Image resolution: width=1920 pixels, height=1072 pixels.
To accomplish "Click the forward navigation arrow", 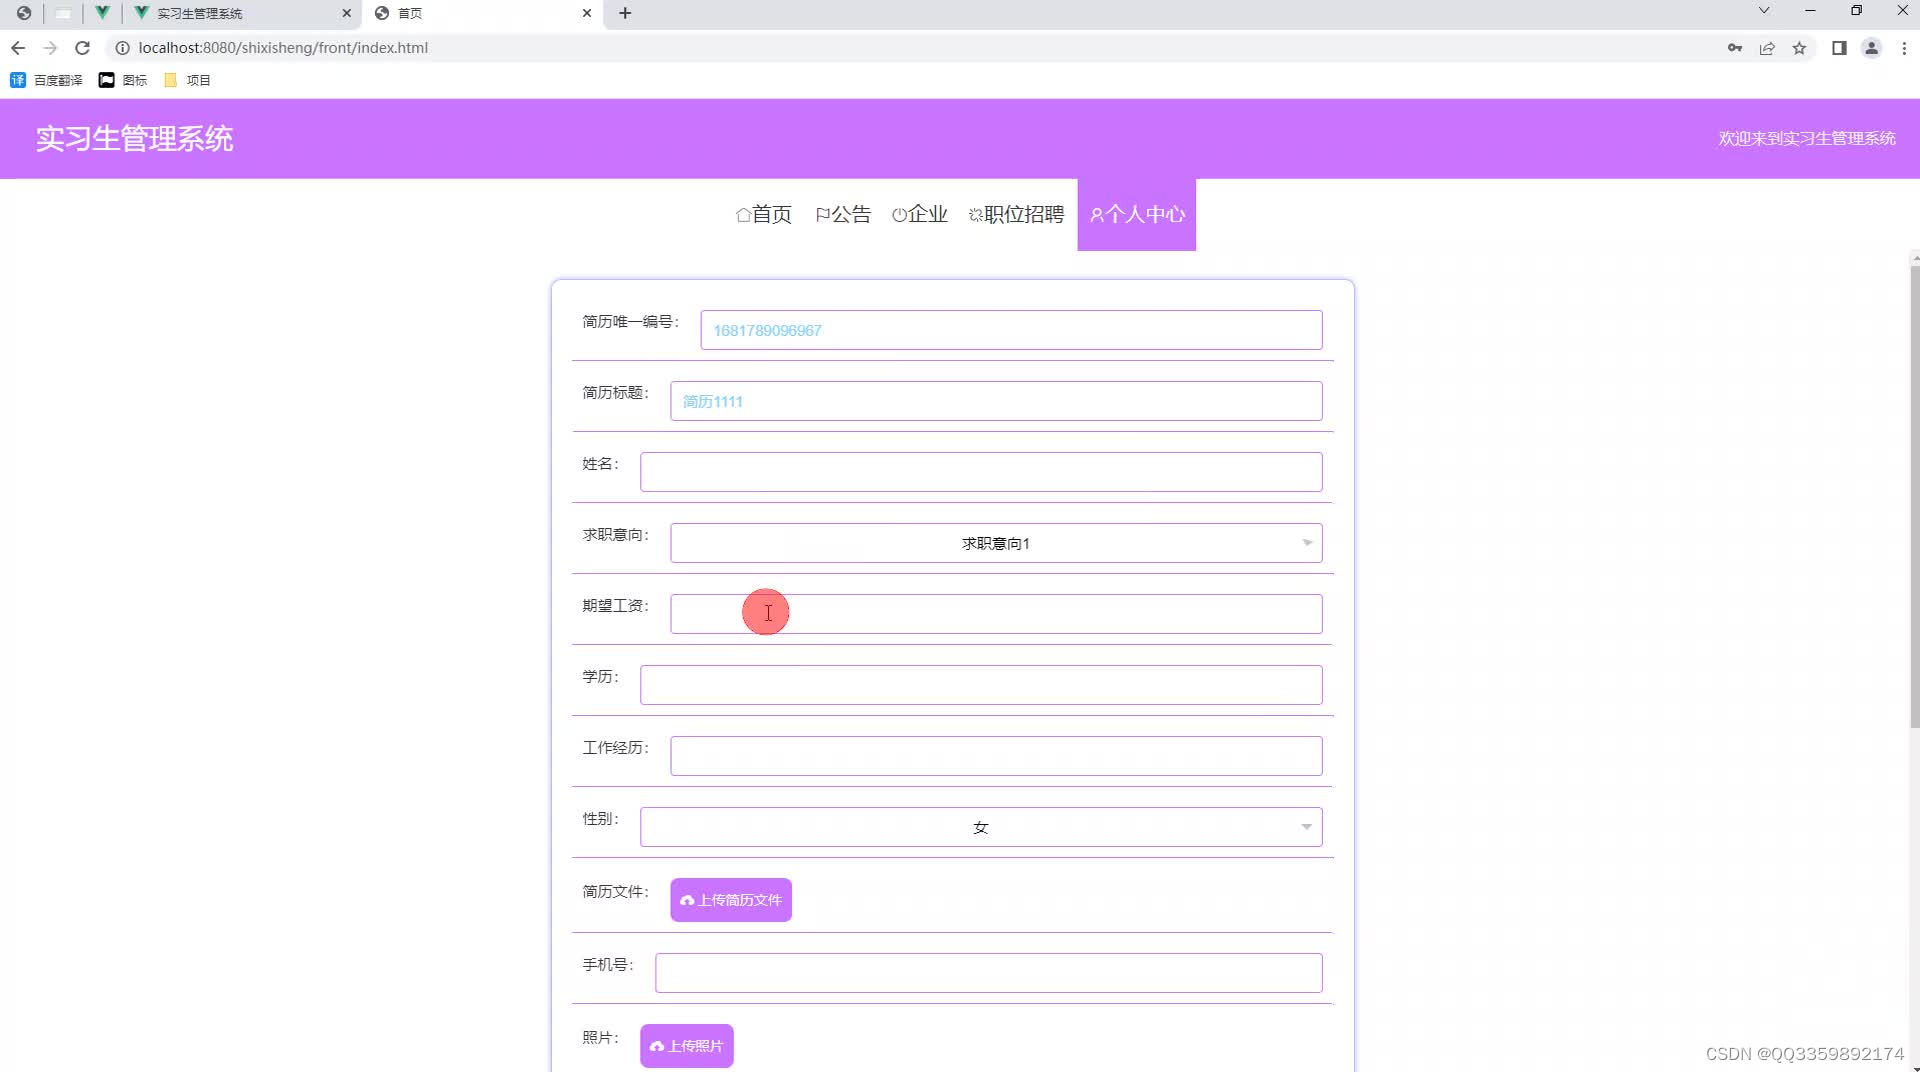I will pyautogui.click(x=50, y=48).
